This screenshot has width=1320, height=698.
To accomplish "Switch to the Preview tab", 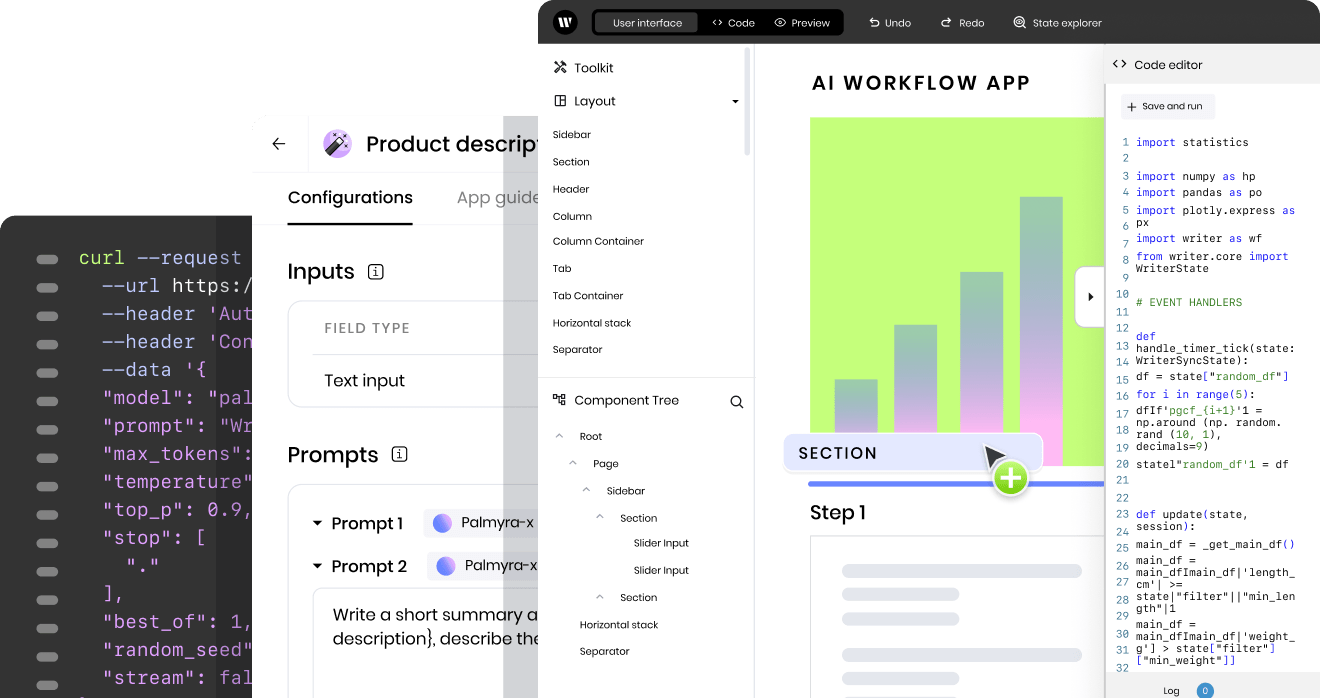I will (x=803, y=22).
